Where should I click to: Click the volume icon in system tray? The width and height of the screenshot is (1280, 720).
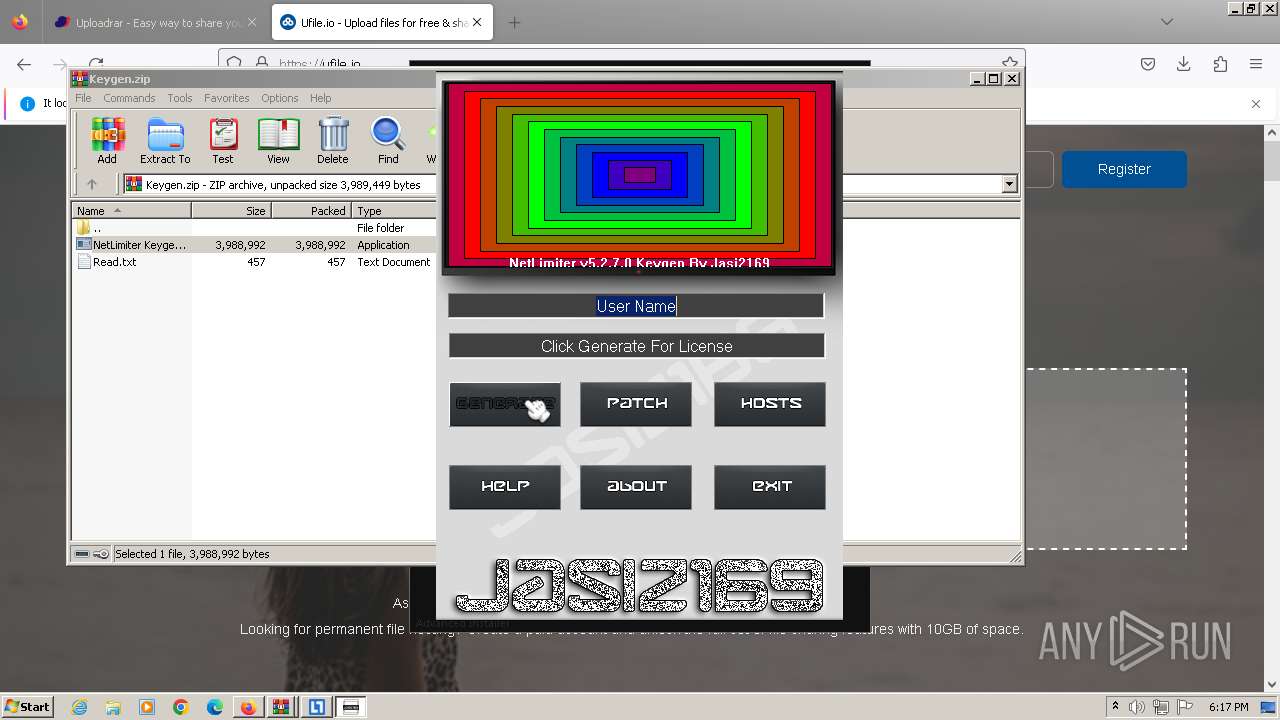tap(1137, 707)
